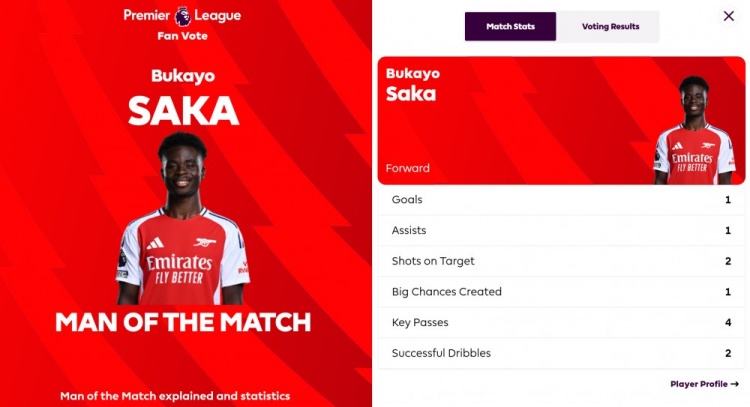750x407 pixels.
Task: Open the Player Profile link
Action: click(699, 384)
